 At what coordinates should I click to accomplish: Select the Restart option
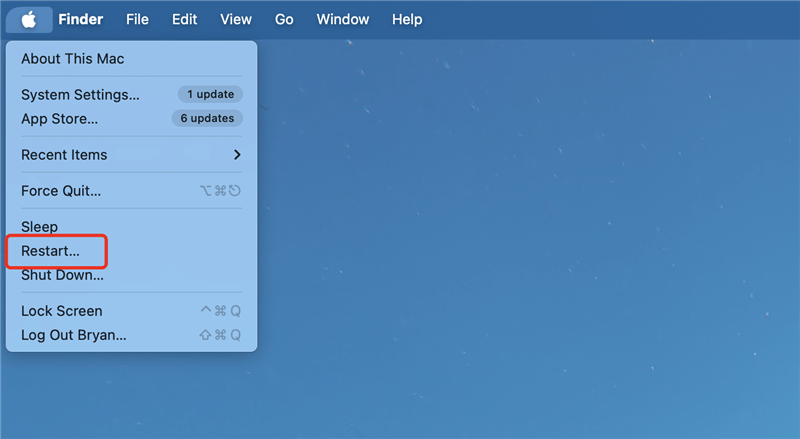tap(50, 251)
